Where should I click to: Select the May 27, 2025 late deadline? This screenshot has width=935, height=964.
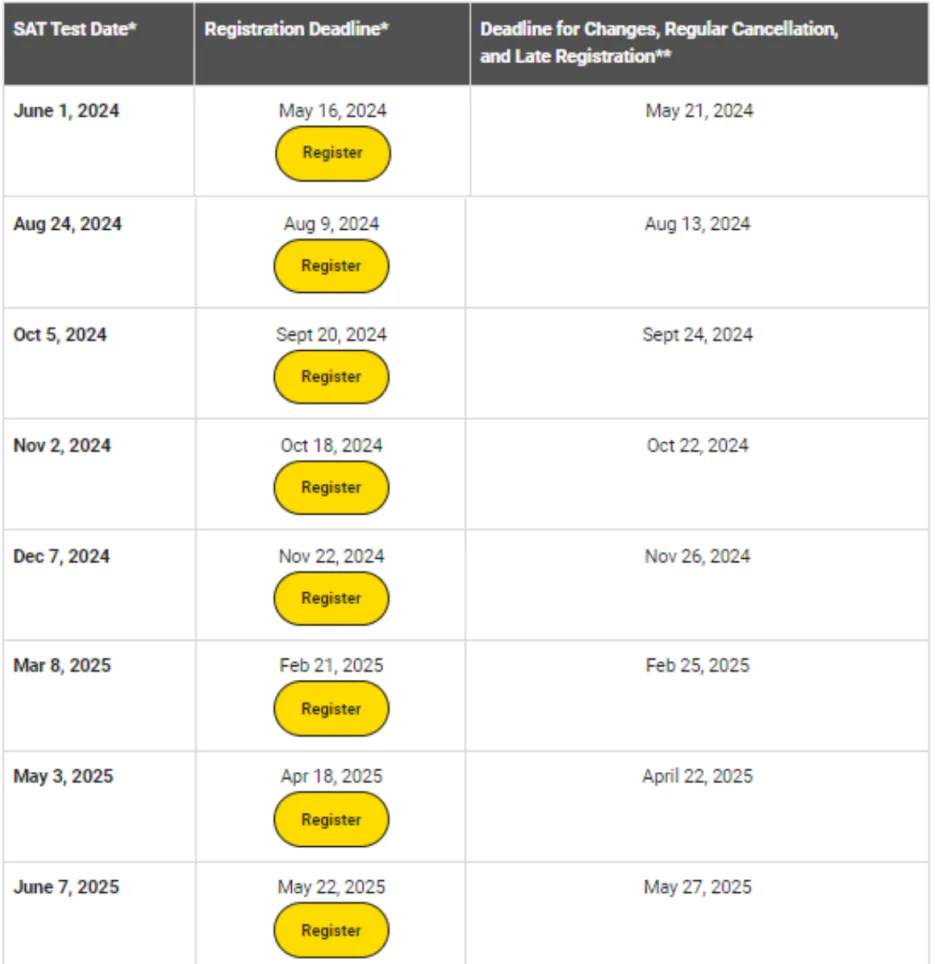tap(697, 887)
